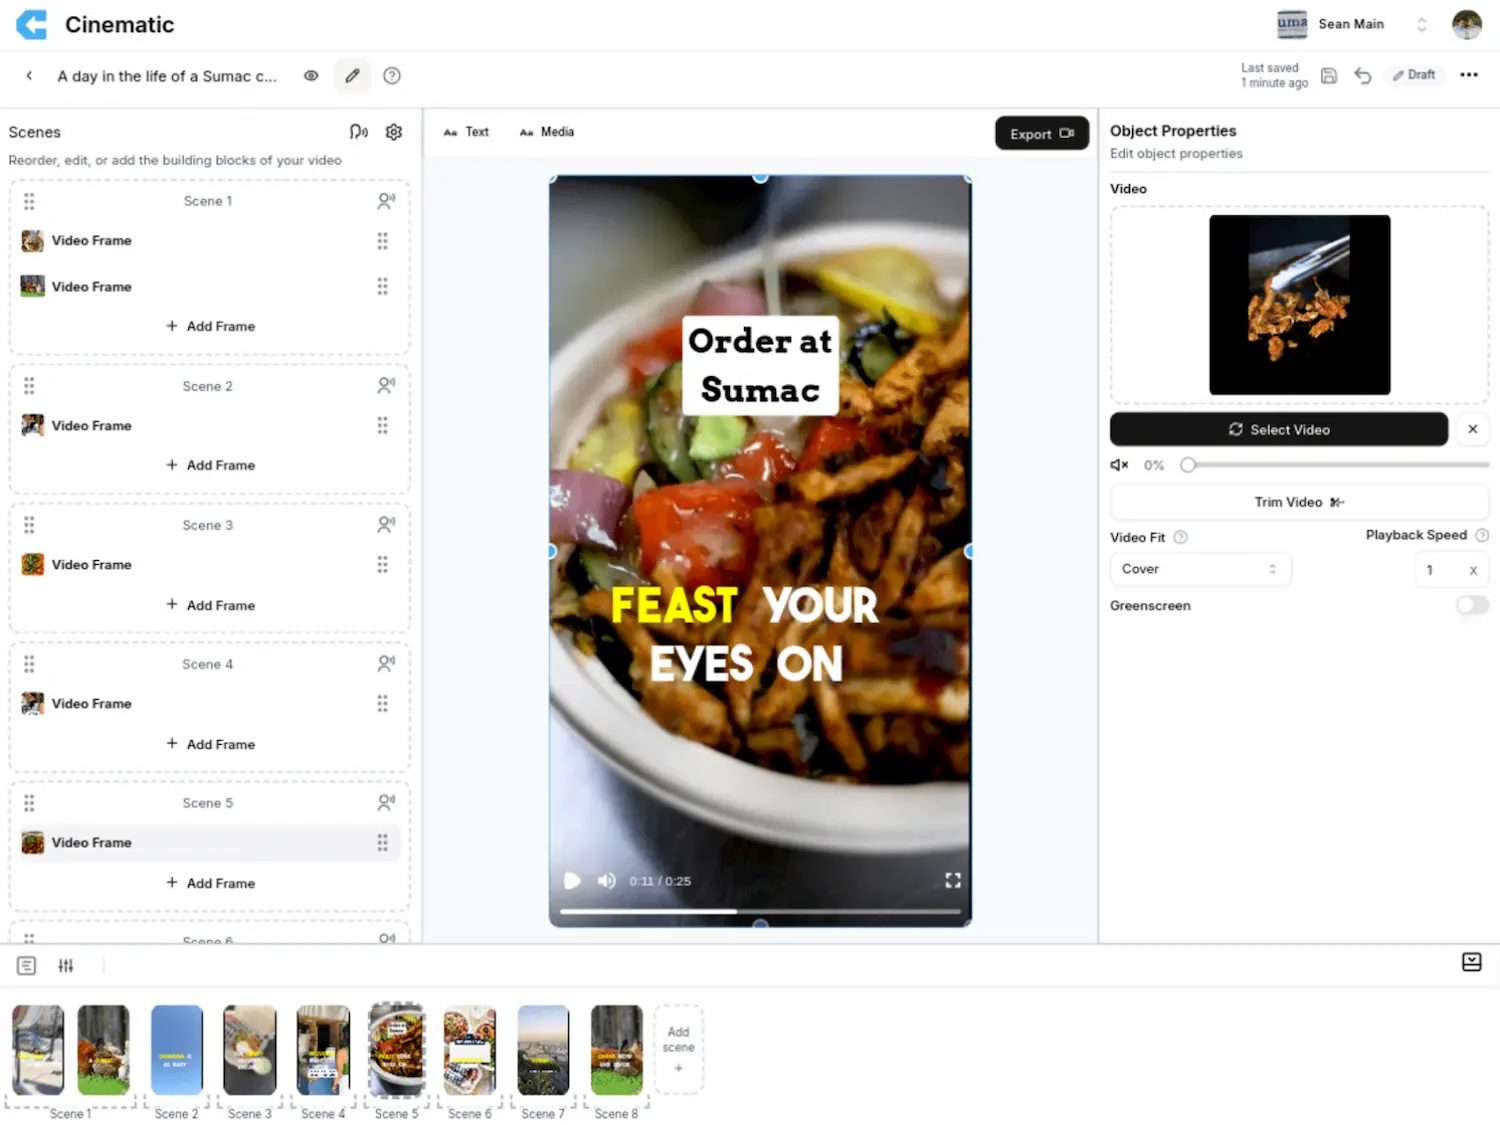Click the Trim Video button
This screenshot has height=1125, width=1500.
click(x=1298, y=502)
